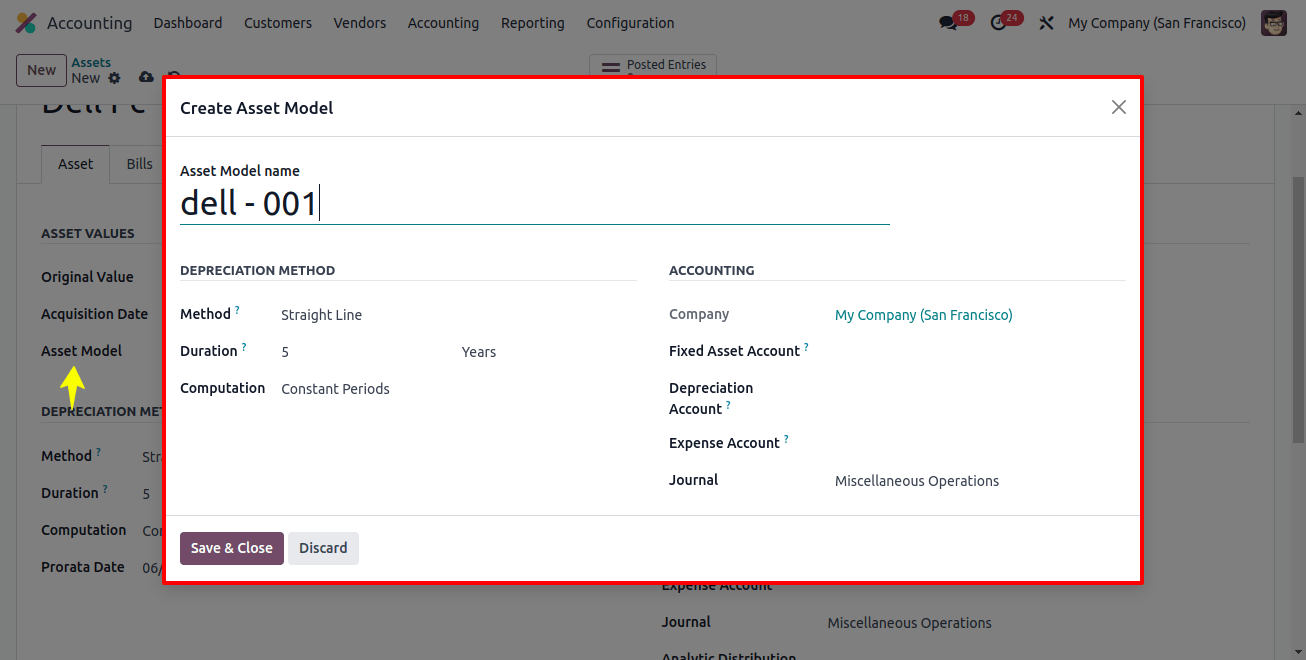Click the Original Value label behind dialog

pos(87,277)
